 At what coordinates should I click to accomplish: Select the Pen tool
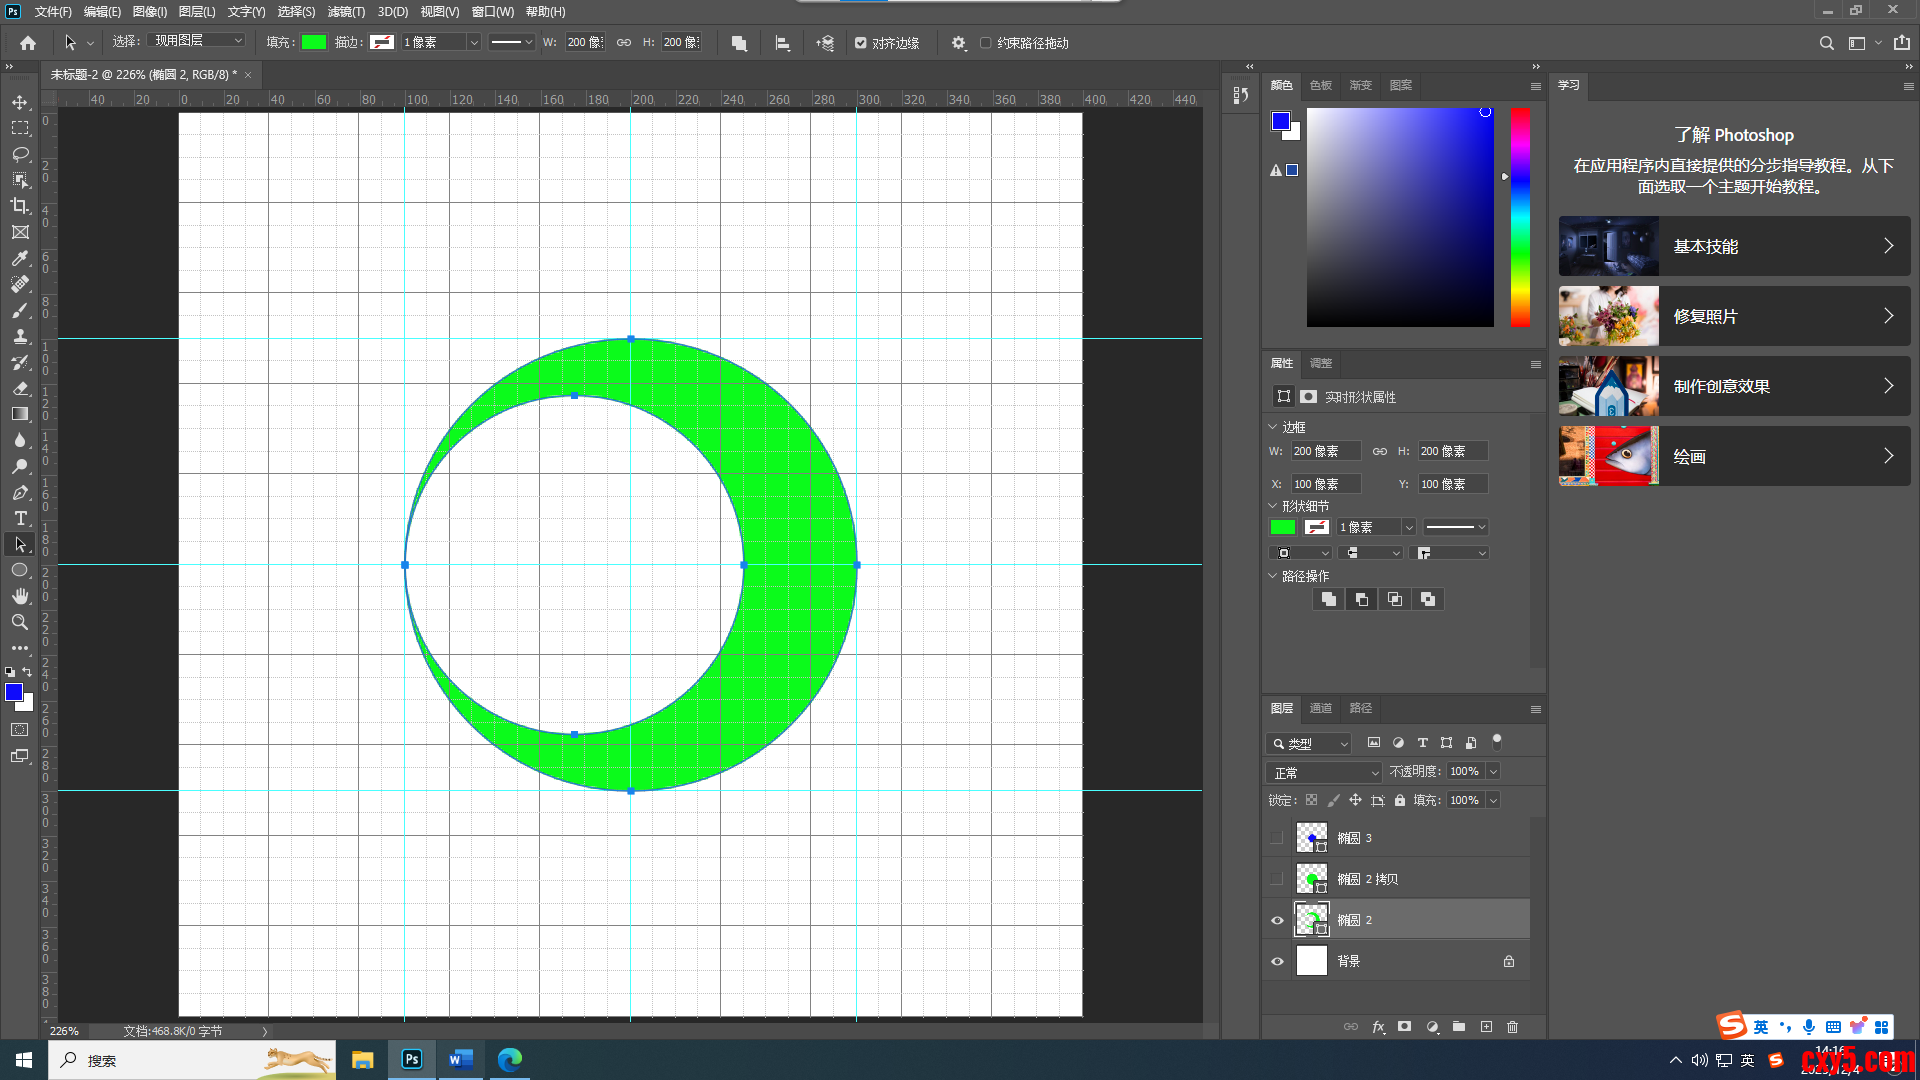20,492
